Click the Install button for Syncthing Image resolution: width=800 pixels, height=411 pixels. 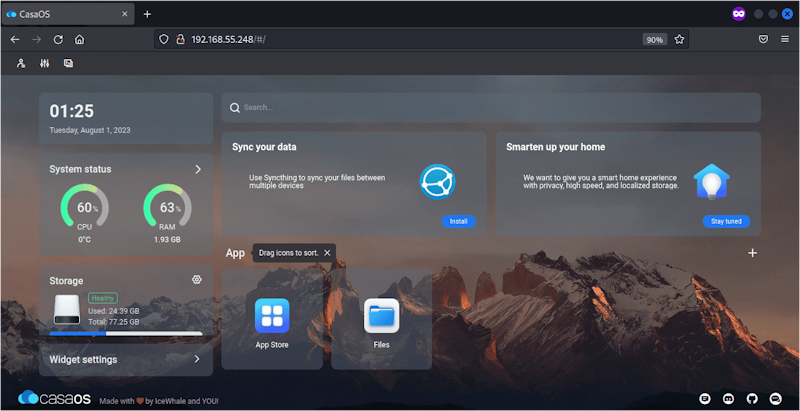[458, 221]
